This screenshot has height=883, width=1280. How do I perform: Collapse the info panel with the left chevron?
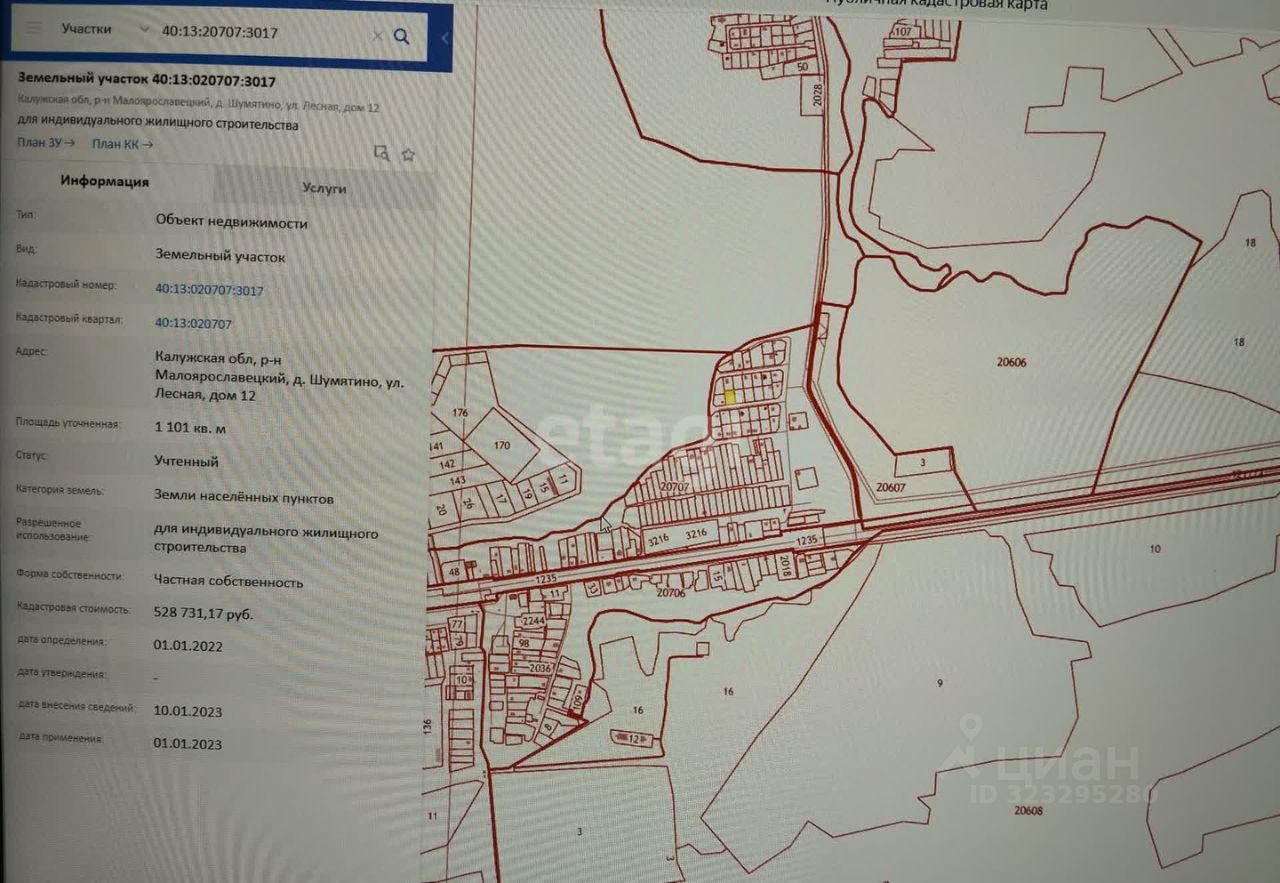tap(445, 38)
